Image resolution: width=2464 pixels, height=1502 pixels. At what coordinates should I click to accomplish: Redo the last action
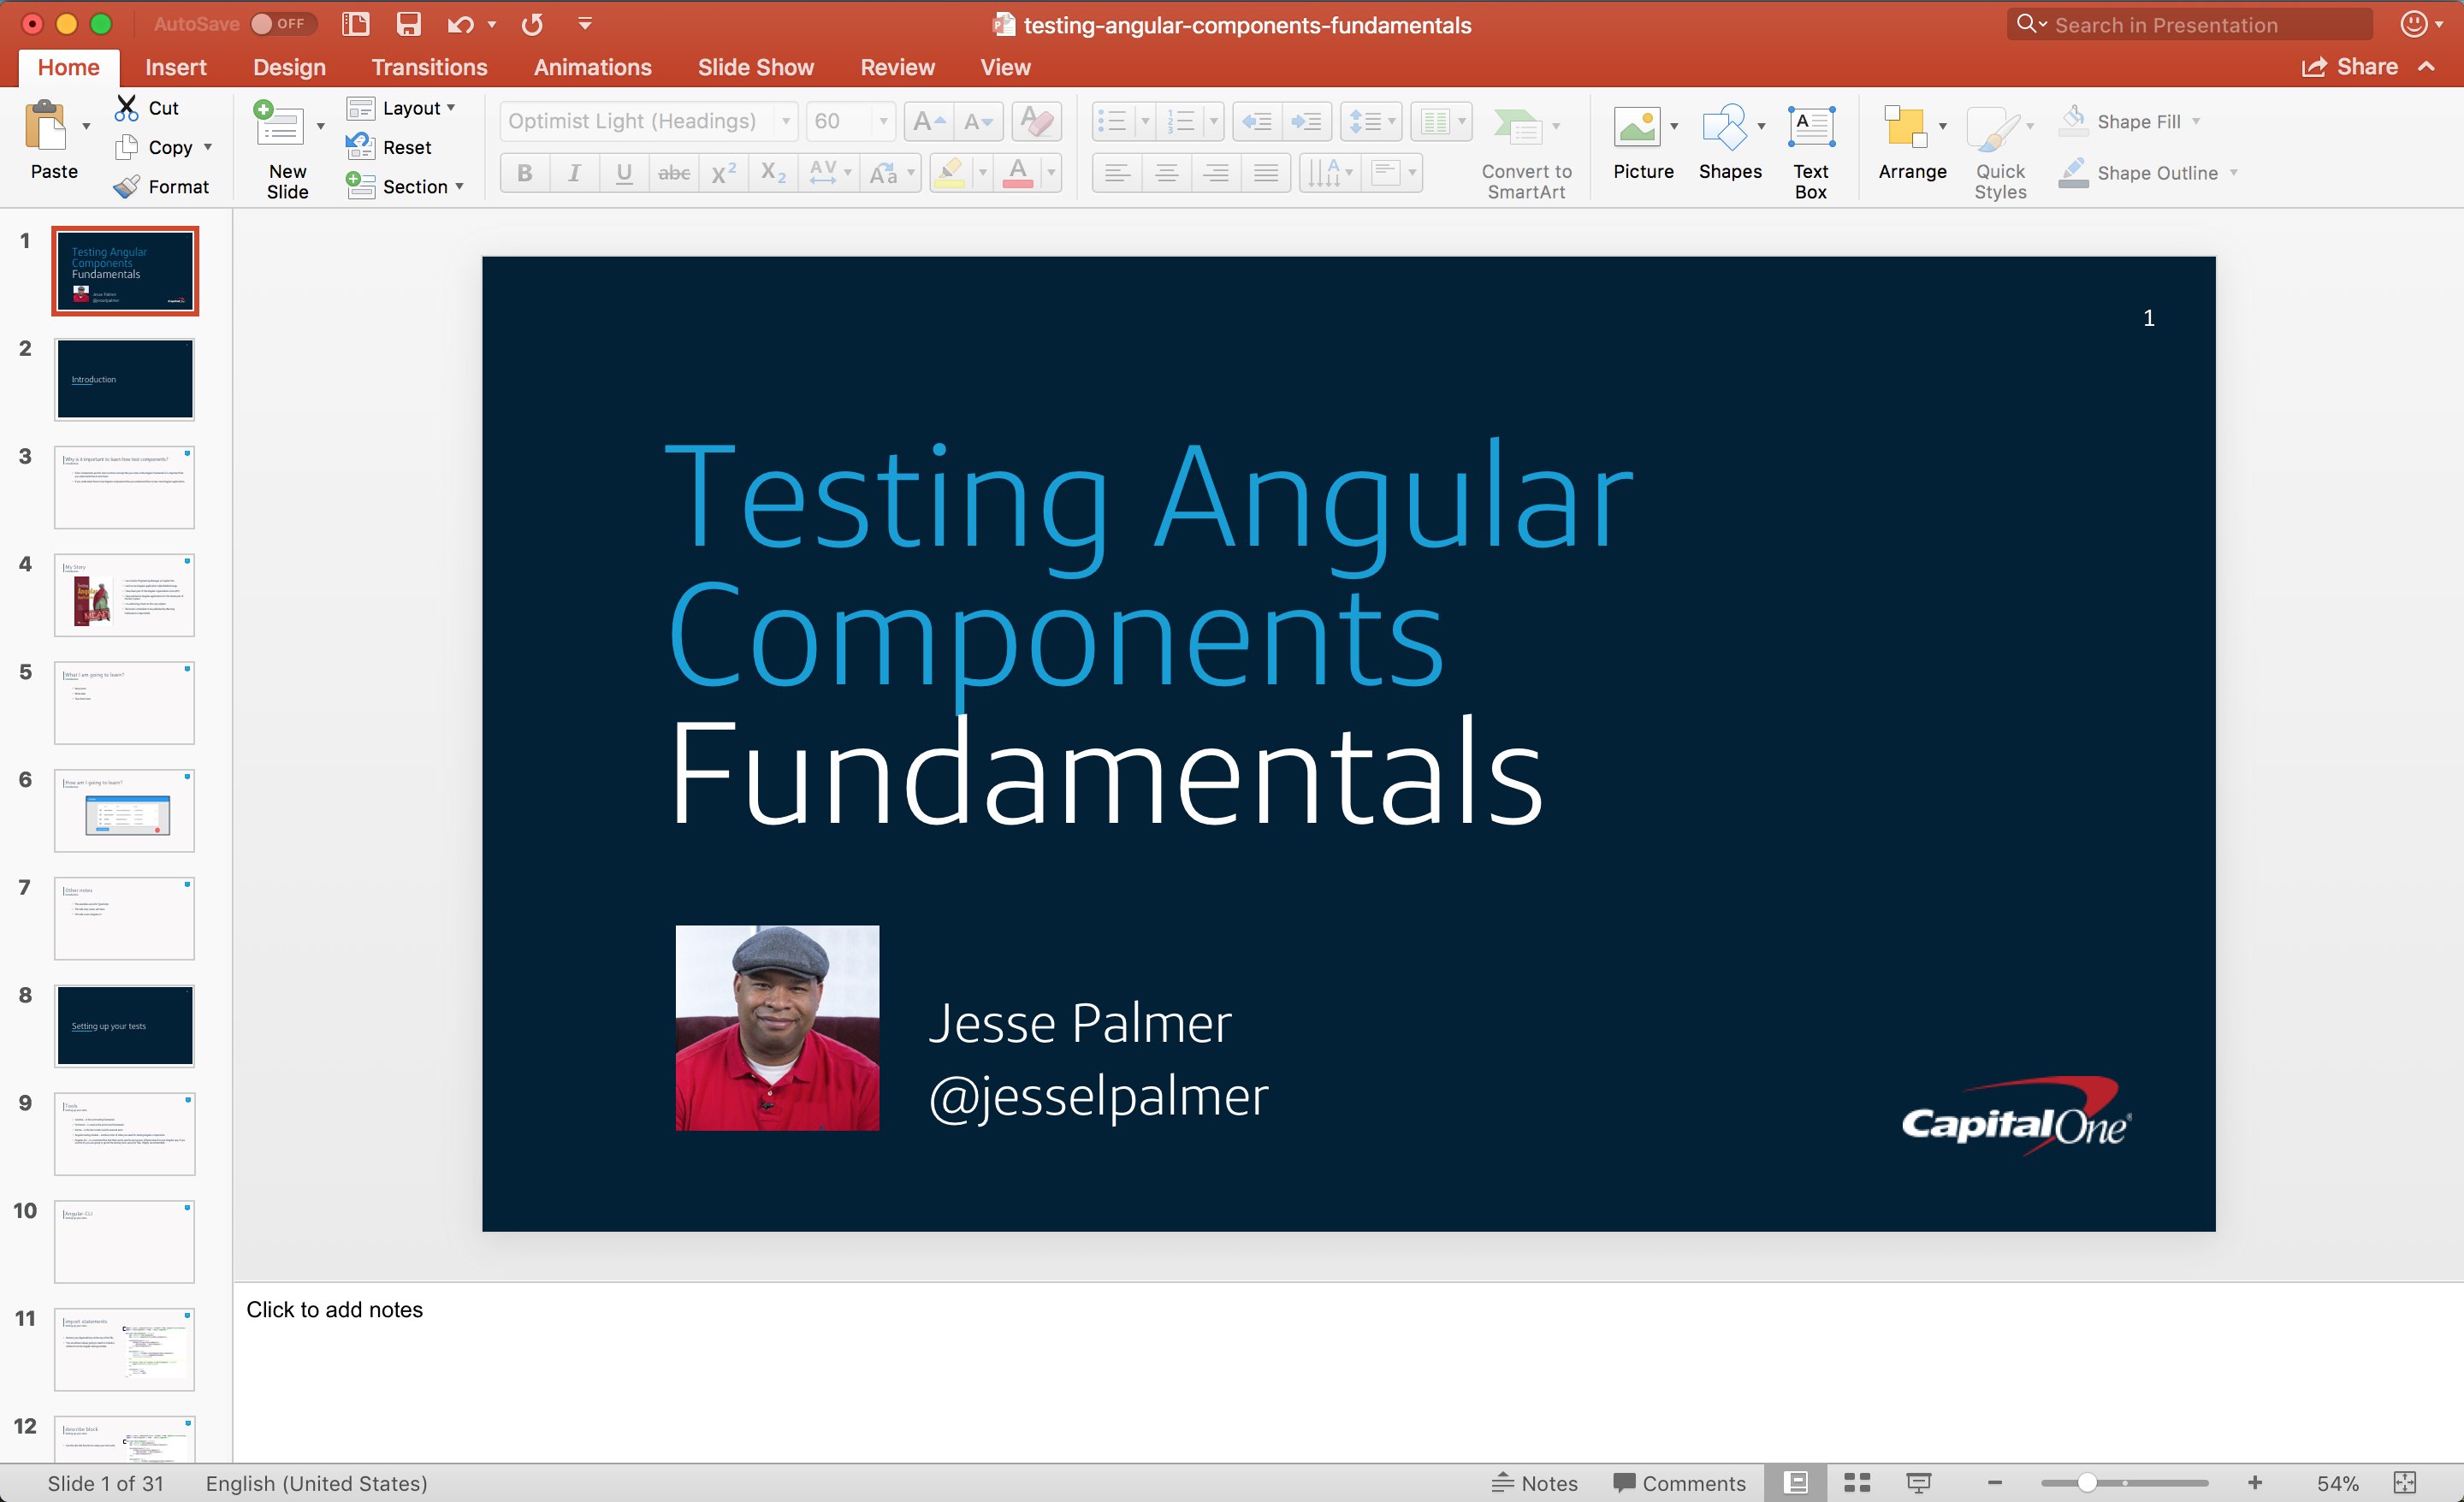532,24
